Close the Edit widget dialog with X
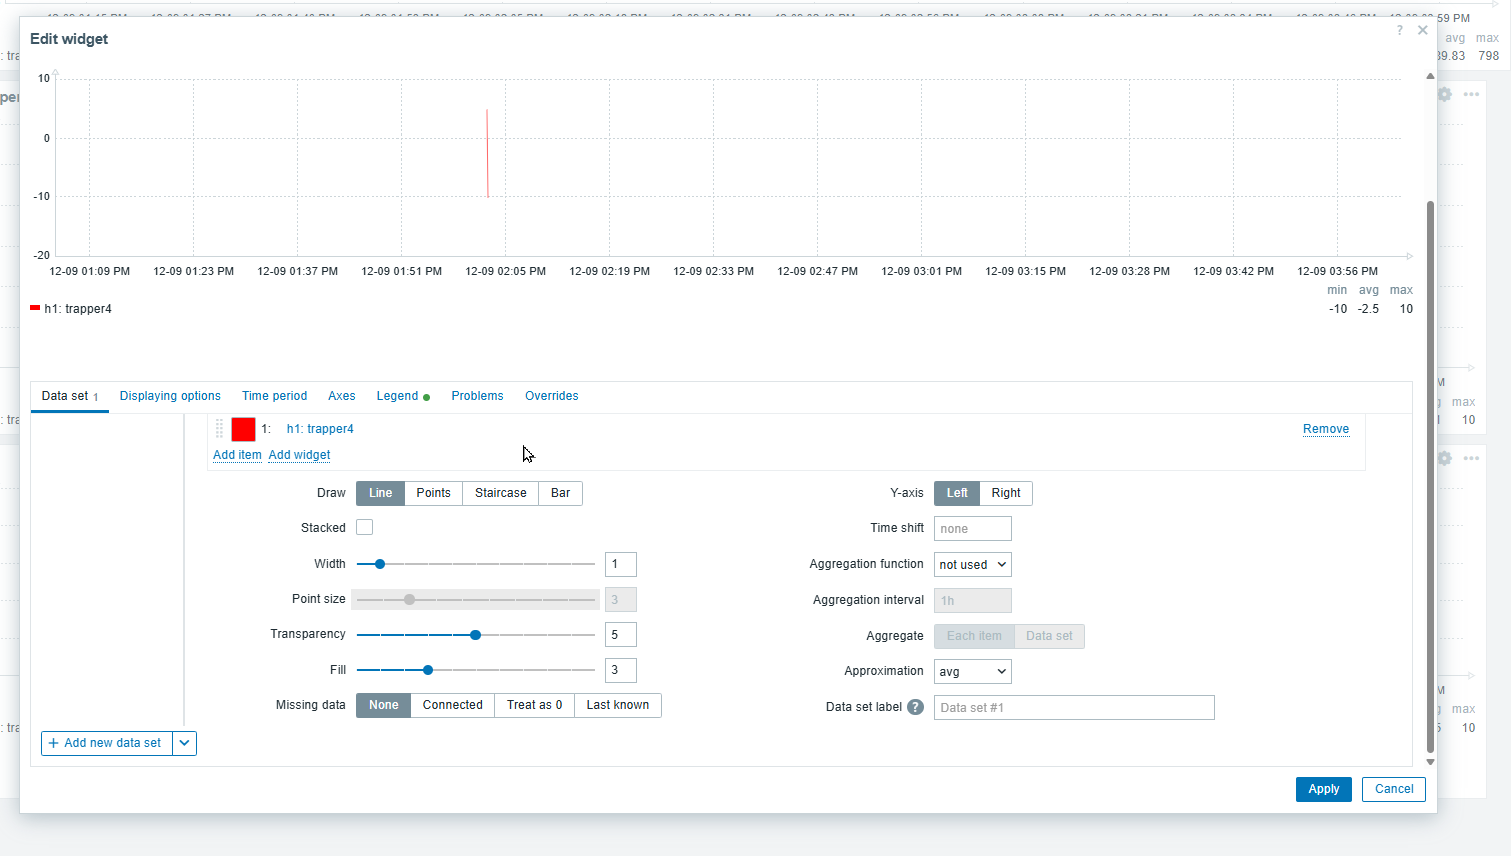Image resolution: width=1511 pixels, height=856 pixels. tap(1422, 31)
